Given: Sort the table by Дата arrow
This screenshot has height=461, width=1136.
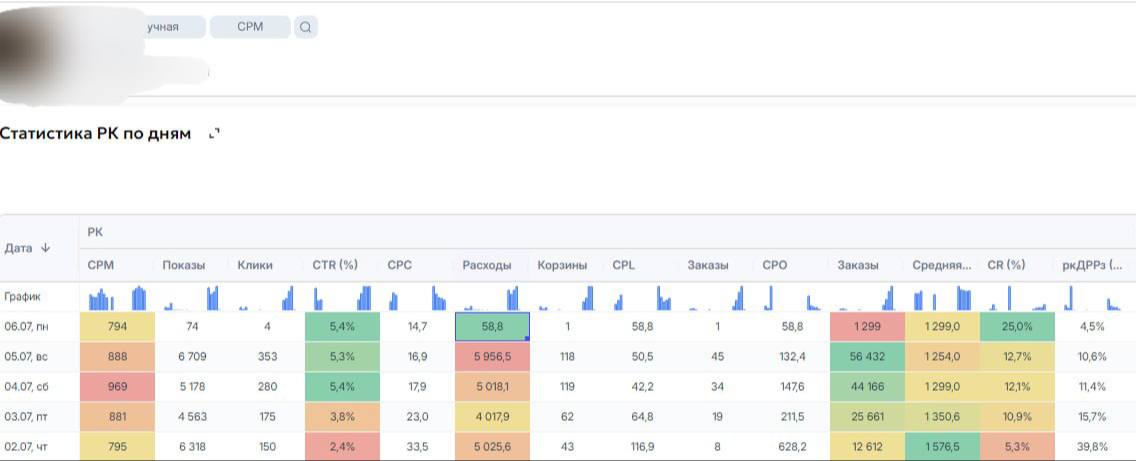Looking at the screenshot, I should point(45,248).
